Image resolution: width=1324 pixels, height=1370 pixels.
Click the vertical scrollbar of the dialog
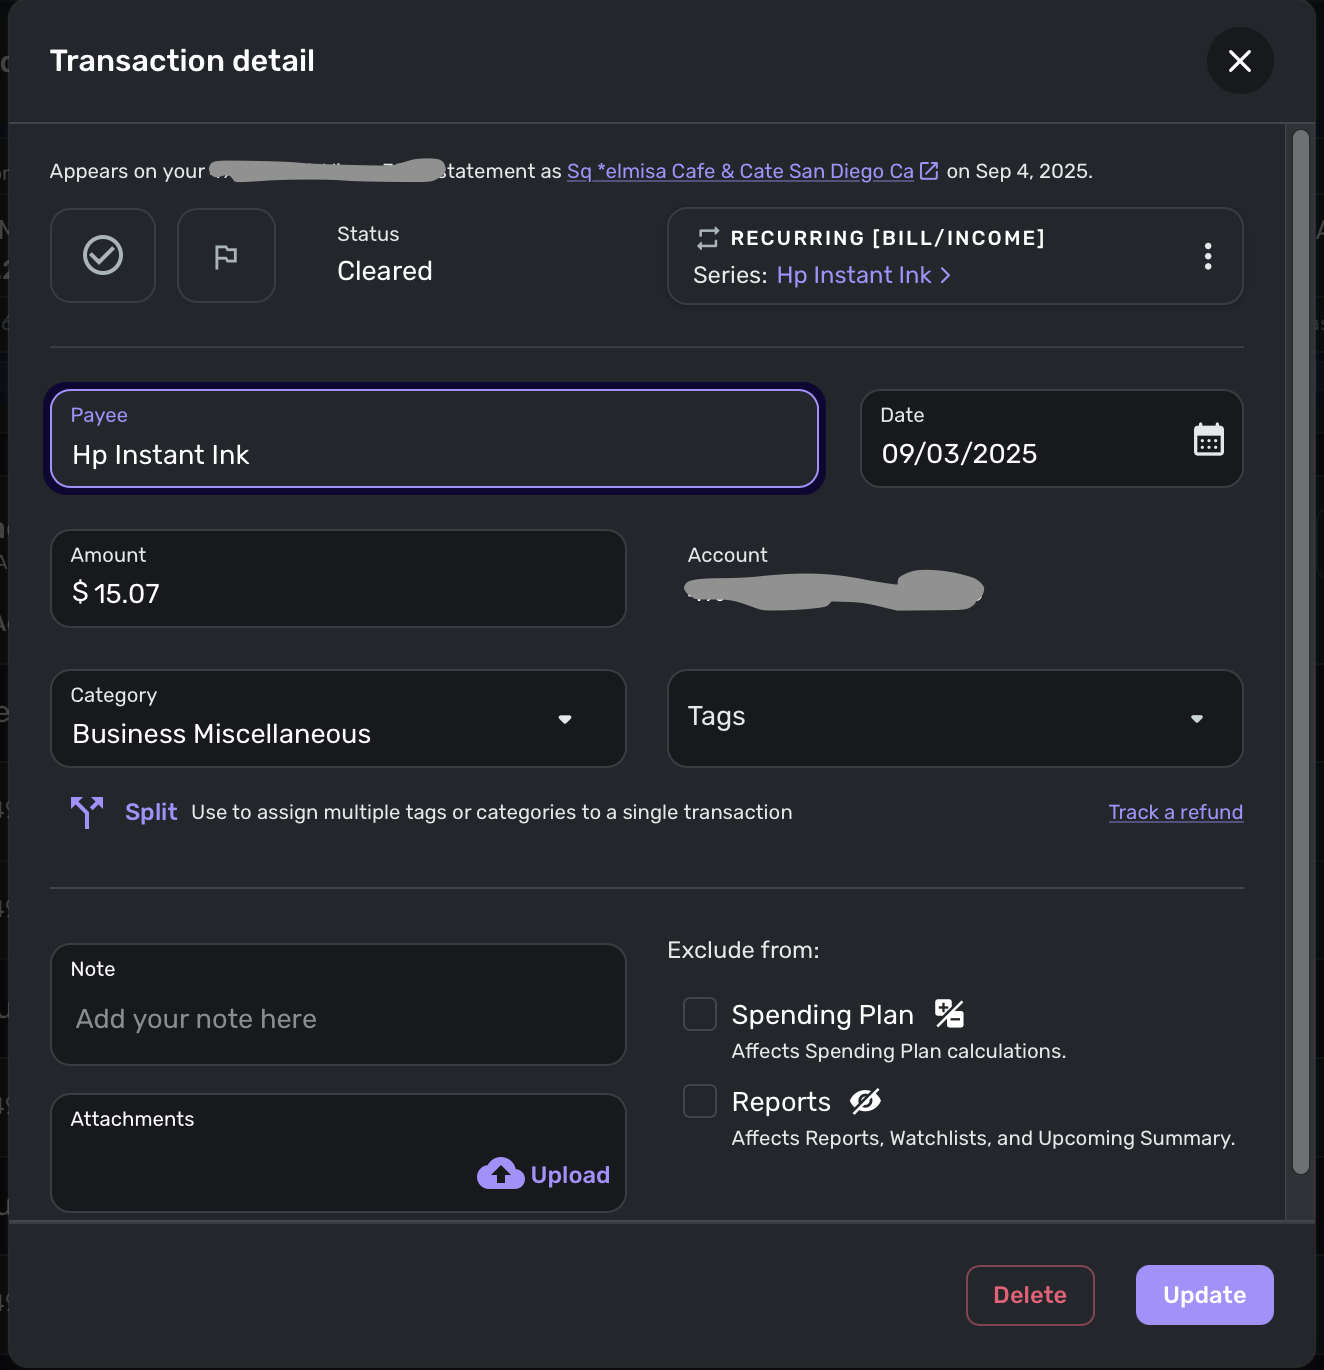pos(1300,652)
